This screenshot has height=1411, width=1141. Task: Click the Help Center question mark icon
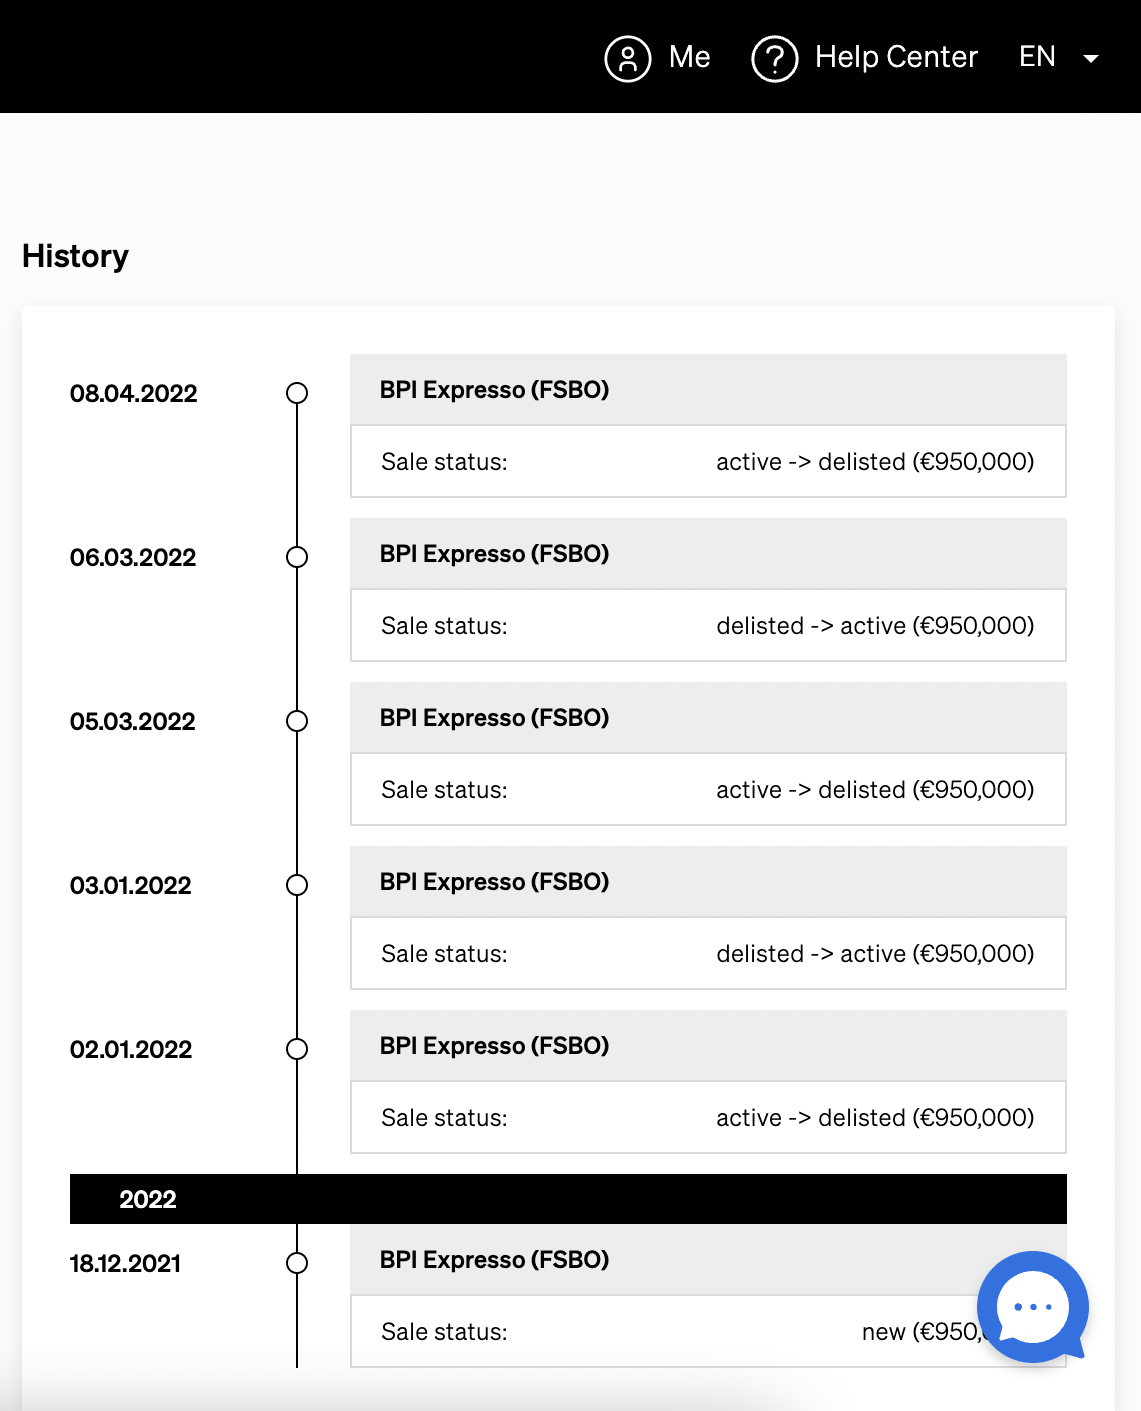click(x=774, y=58)
